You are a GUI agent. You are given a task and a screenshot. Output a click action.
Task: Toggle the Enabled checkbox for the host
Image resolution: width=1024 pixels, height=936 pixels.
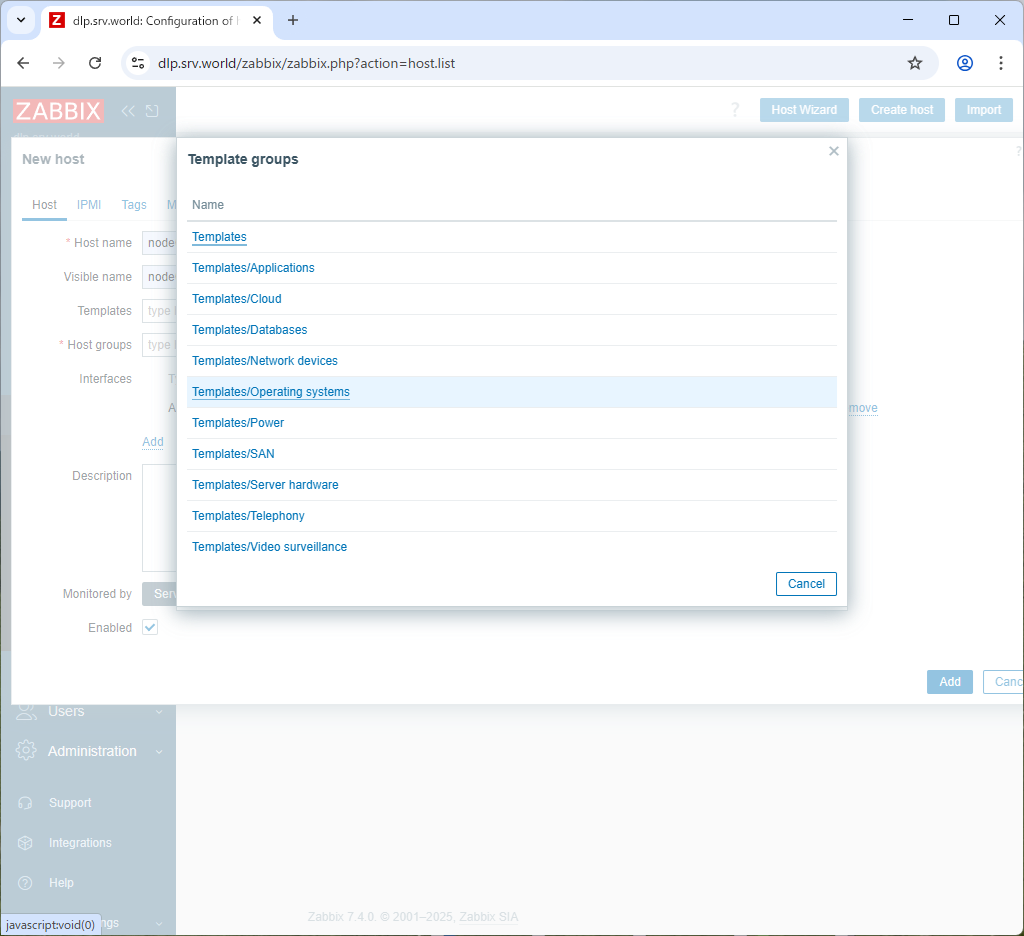[x=149, y=627]
